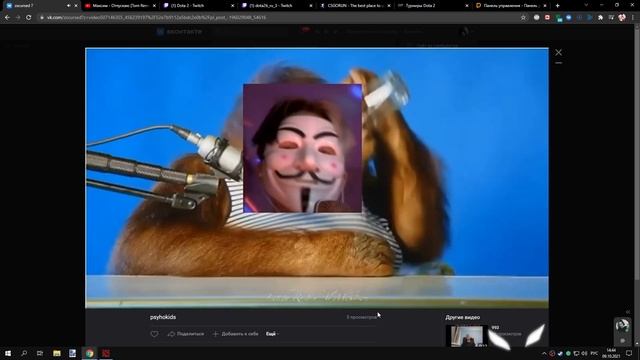Switch to the dota2ti_ru_2 Twitch tab
Viewport: 640px width, 360px height.
(276, 6)
